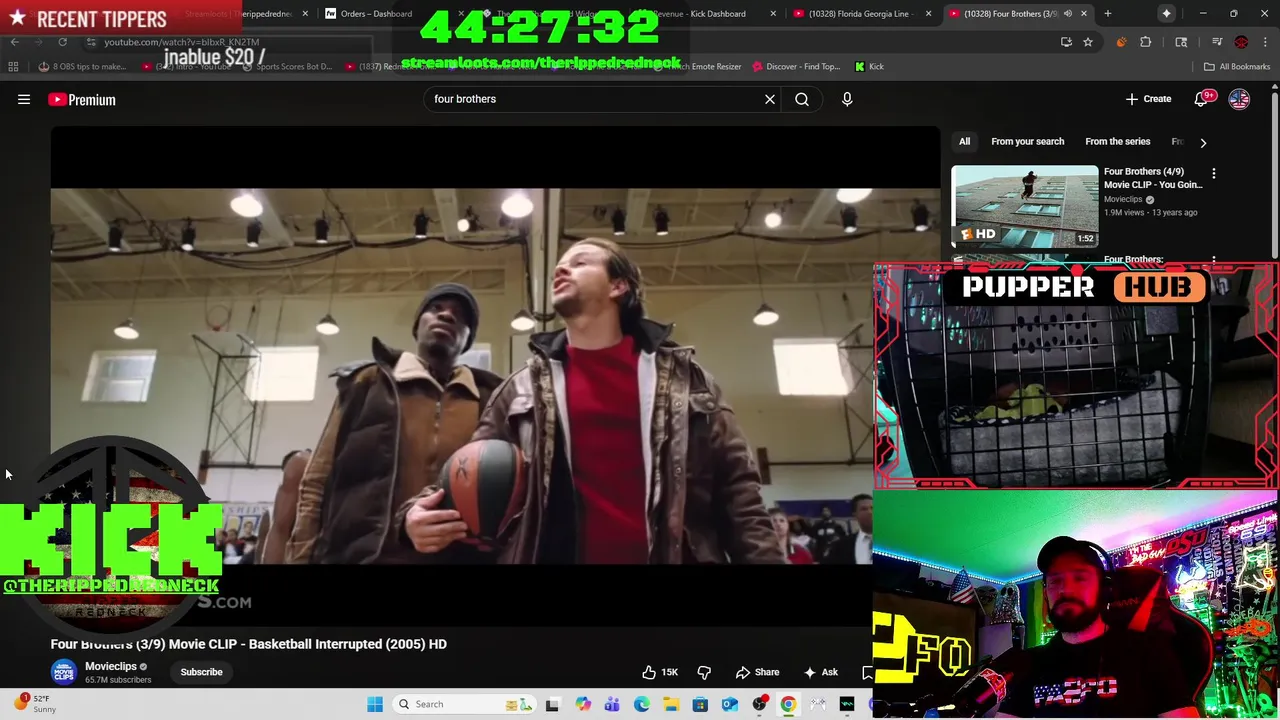This screenshot has height=720, width=1280.
Task: Open the All Bookmarks folder
Action: click(x=1236, y=66)
